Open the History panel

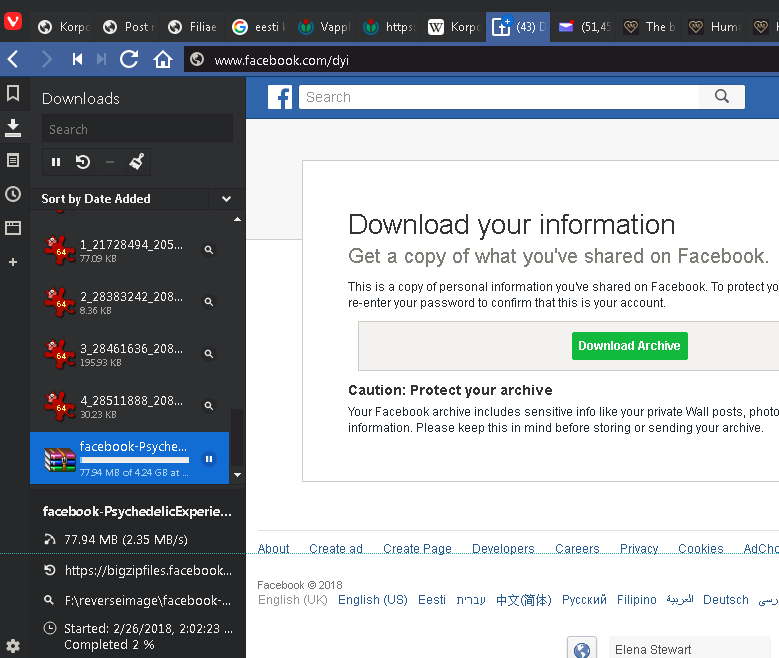[13, 194]
